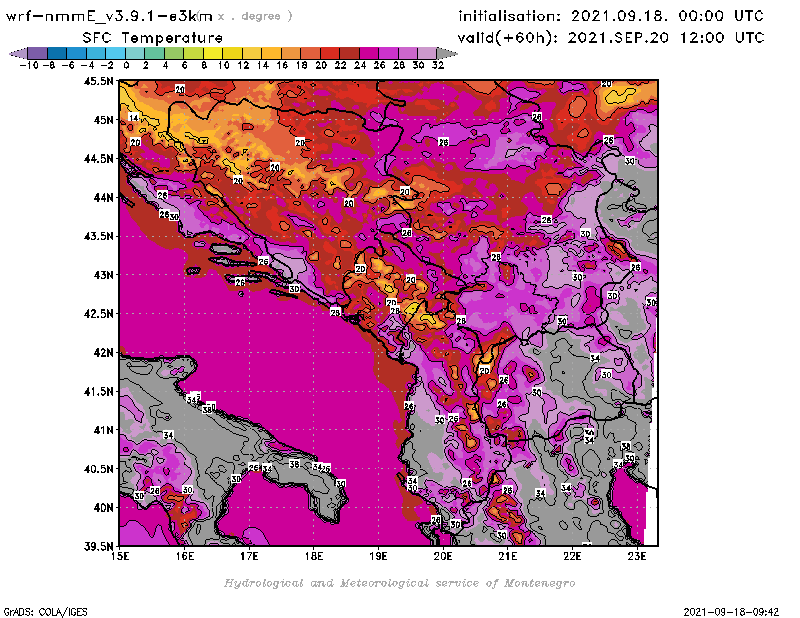Click the 'initialisation: 2021.09.18. 00:00 UTC' line
This screenshot has height=618, width=800.
pyautogui.click(x=611, y=16)
